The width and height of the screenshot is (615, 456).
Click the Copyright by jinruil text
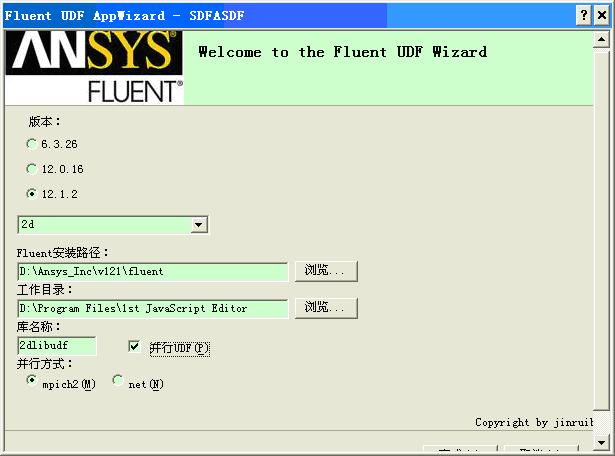tap(534, 422)
